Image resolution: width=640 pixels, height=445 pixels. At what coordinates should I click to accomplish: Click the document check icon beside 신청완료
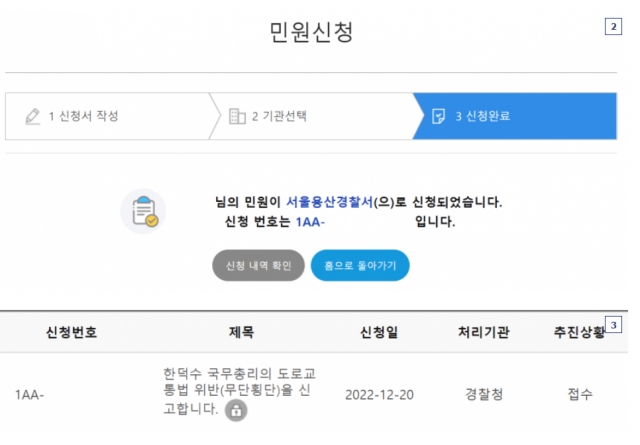coord(438,116)
